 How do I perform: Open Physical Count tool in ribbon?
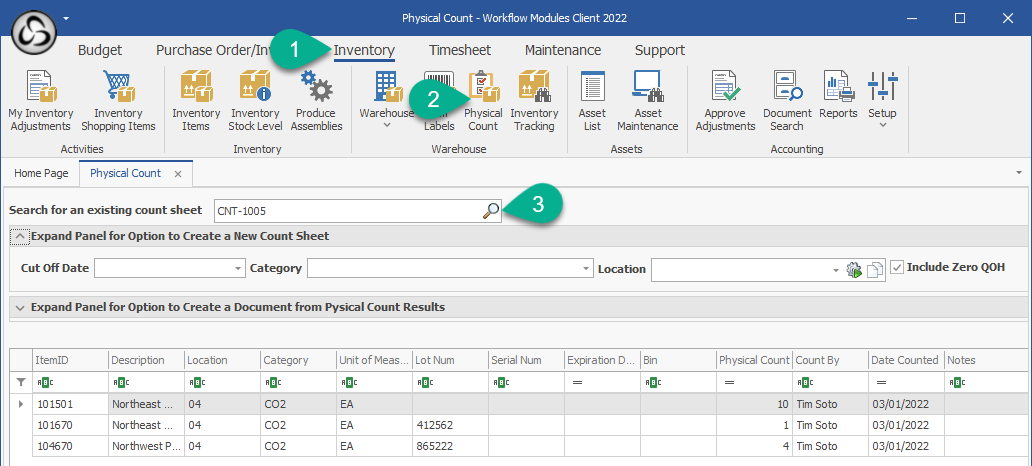click(483, 101)
